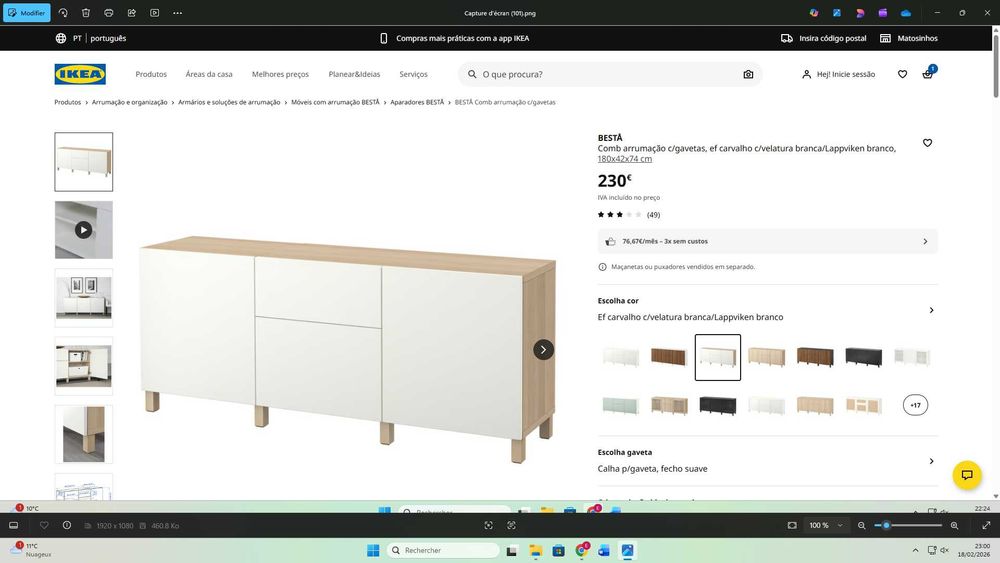The height and width of the screenshot is (563, 1000).
Task: Expand the Escolha cor section chevron
Action: click(x=932, y=310)
